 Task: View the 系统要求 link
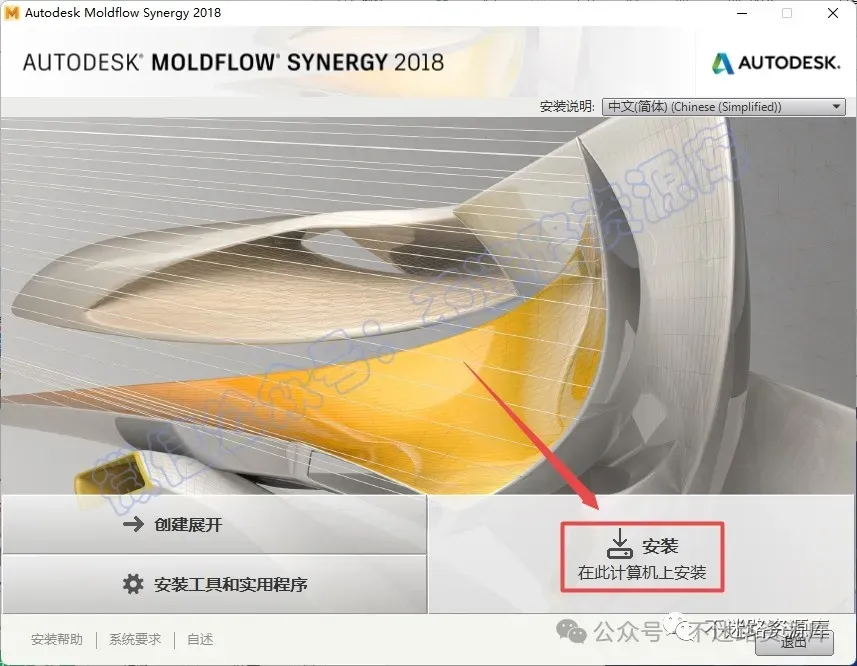135,639
